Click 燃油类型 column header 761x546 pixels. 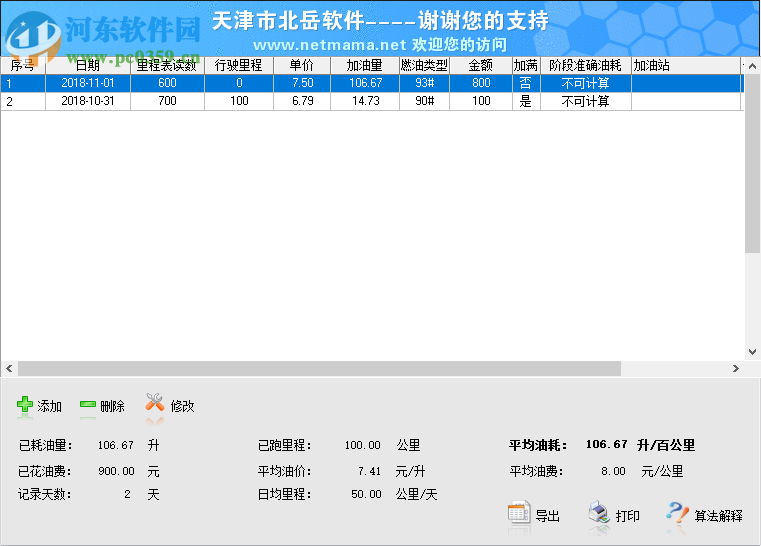(x=424, y=66)
